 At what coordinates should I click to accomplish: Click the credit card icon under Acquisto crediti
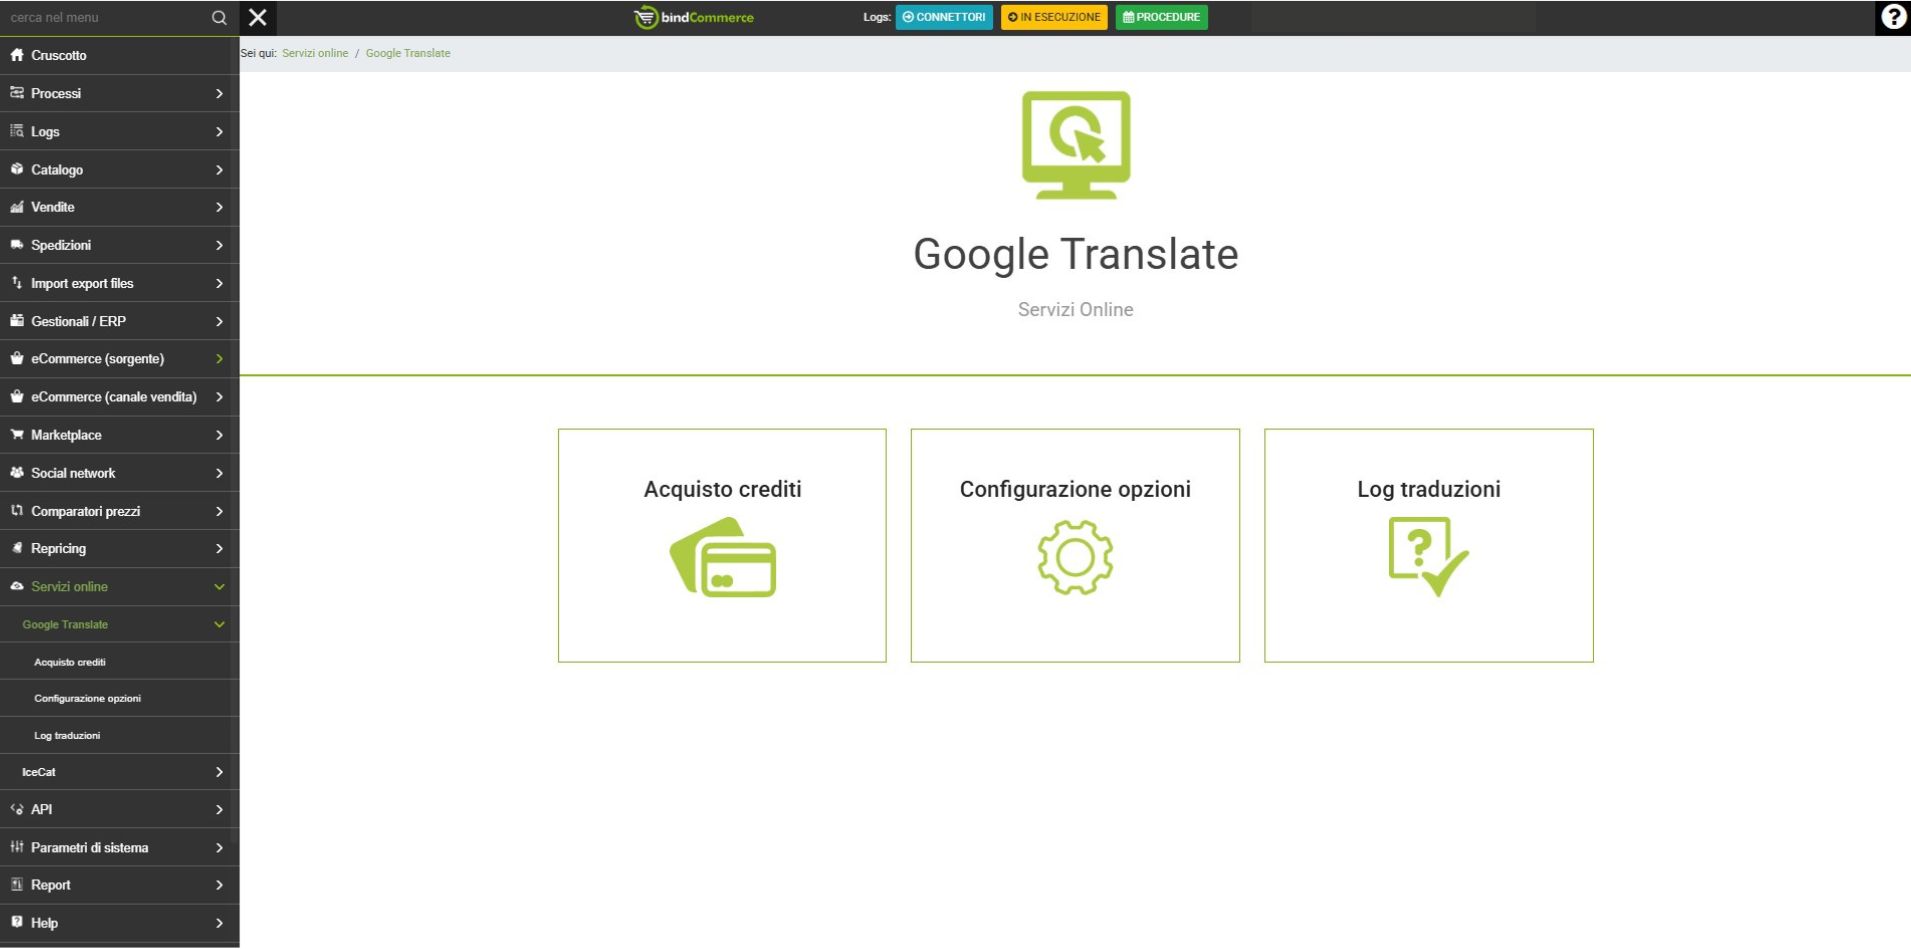[x=722, y=557]
